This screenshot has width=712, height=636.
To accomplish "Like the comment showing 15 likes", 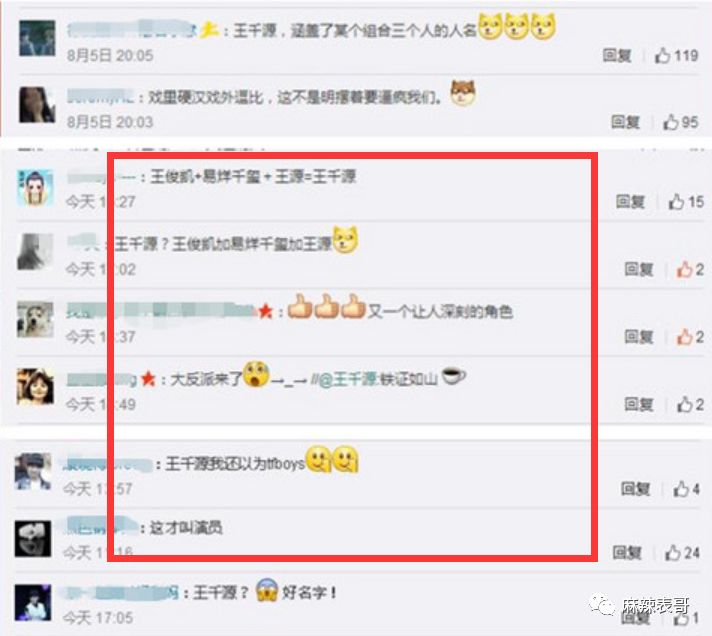I will (676, 202).
